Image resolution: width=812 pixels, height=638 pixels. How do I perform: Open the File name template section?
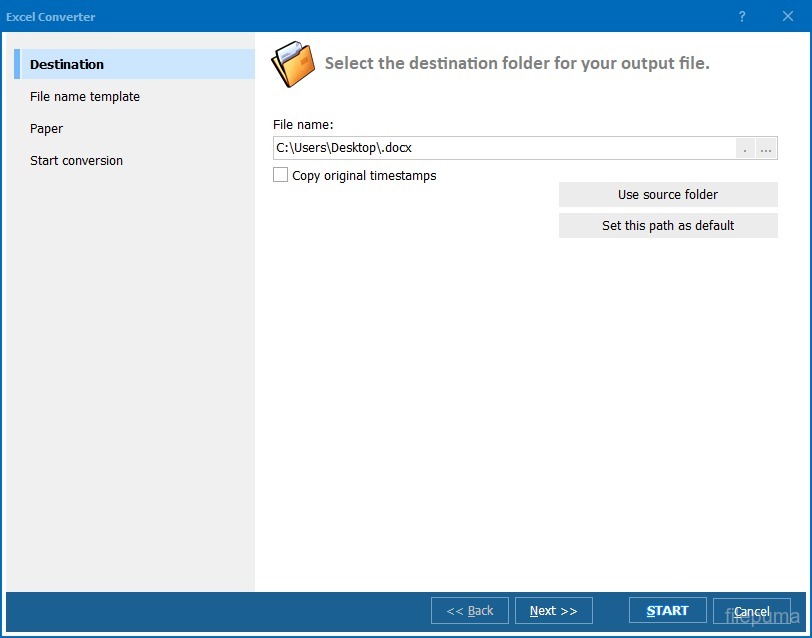point(85,97)
